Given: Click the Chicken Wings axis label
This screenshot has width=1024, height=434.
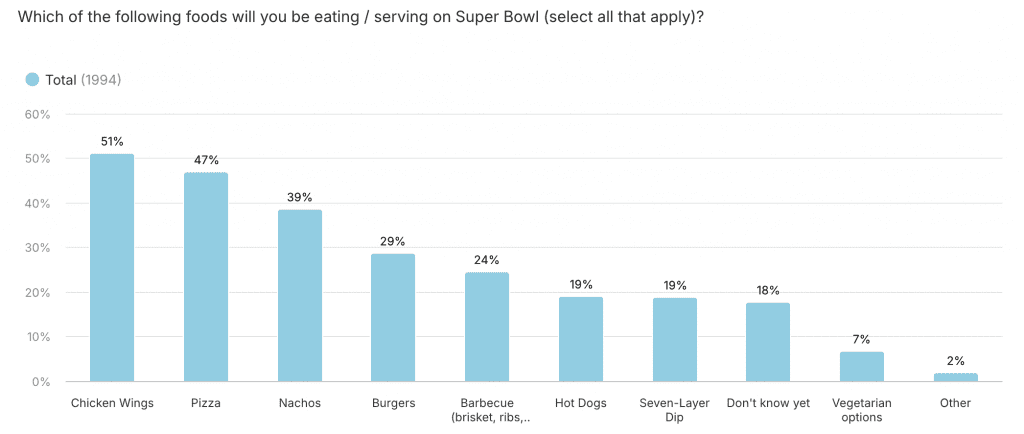Looking at the screenshot, I should [112, 403].
